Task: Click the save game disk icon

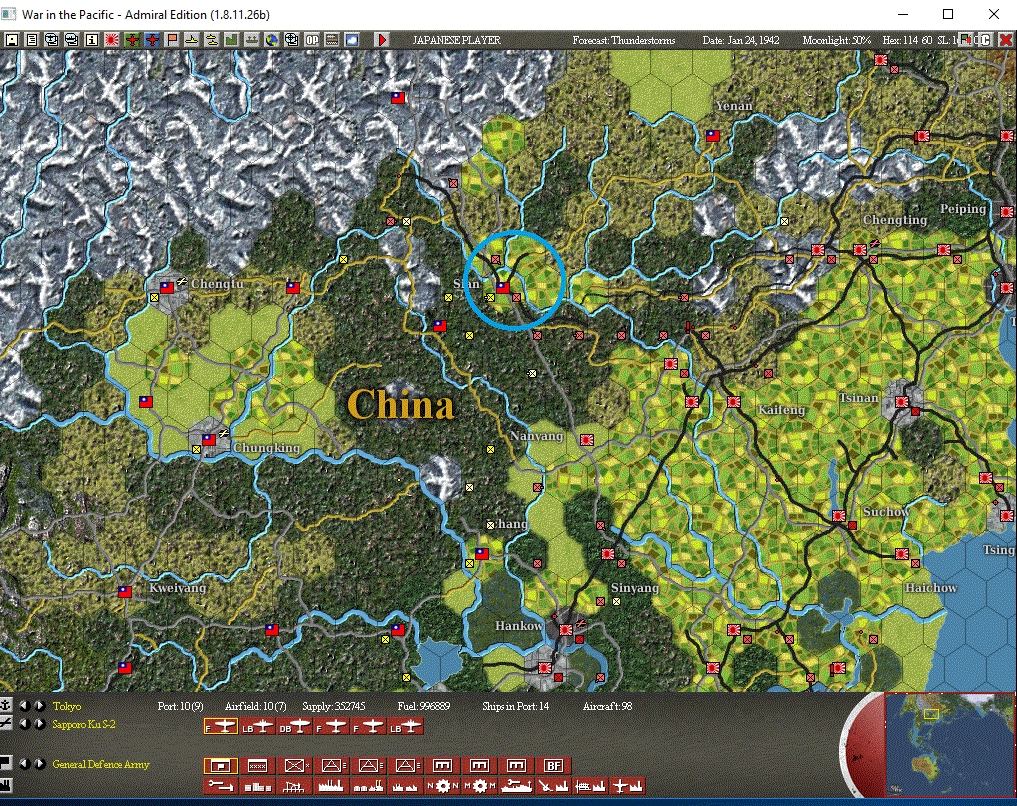Action: [12, 40]
